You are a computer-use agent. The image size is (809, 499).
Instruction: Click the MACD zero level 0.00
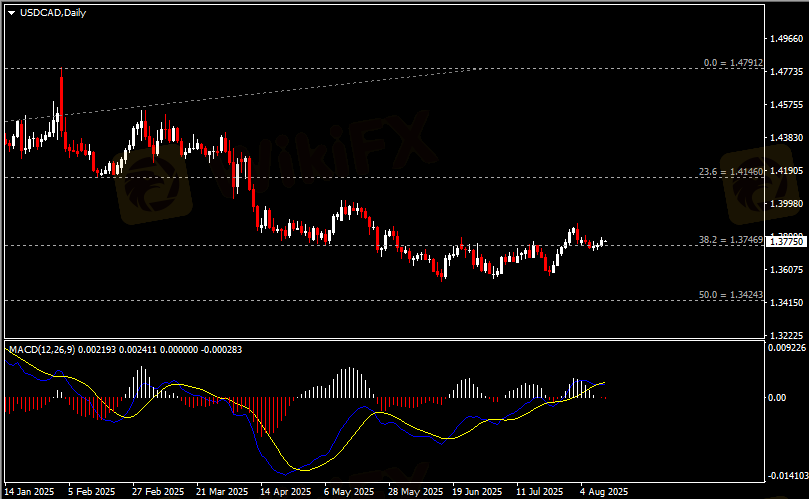point(777,397)
